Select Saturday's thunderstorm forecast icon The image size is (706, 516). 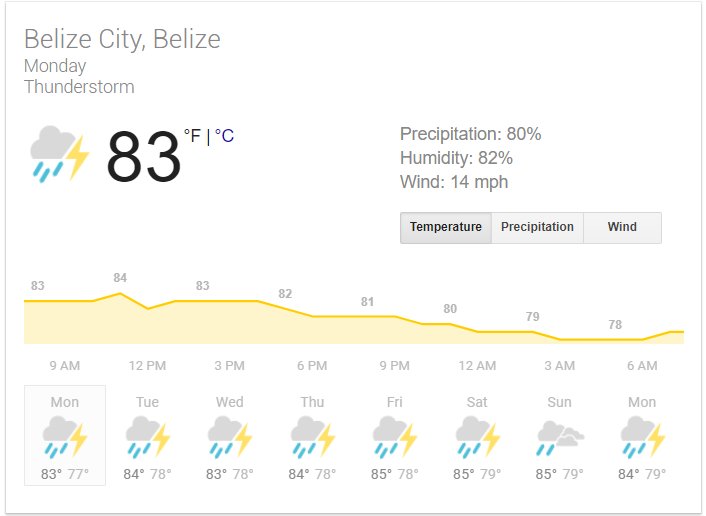(x=477, y=437)
